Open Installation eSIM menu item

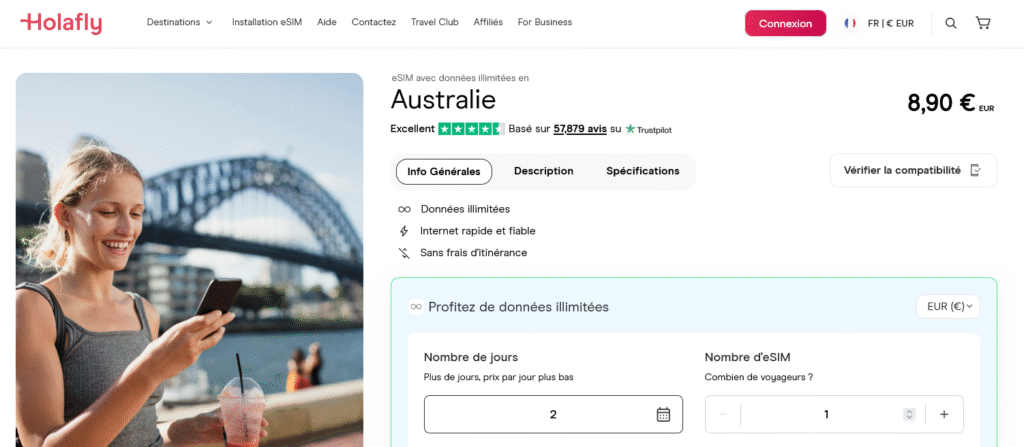tap(267, 22)
